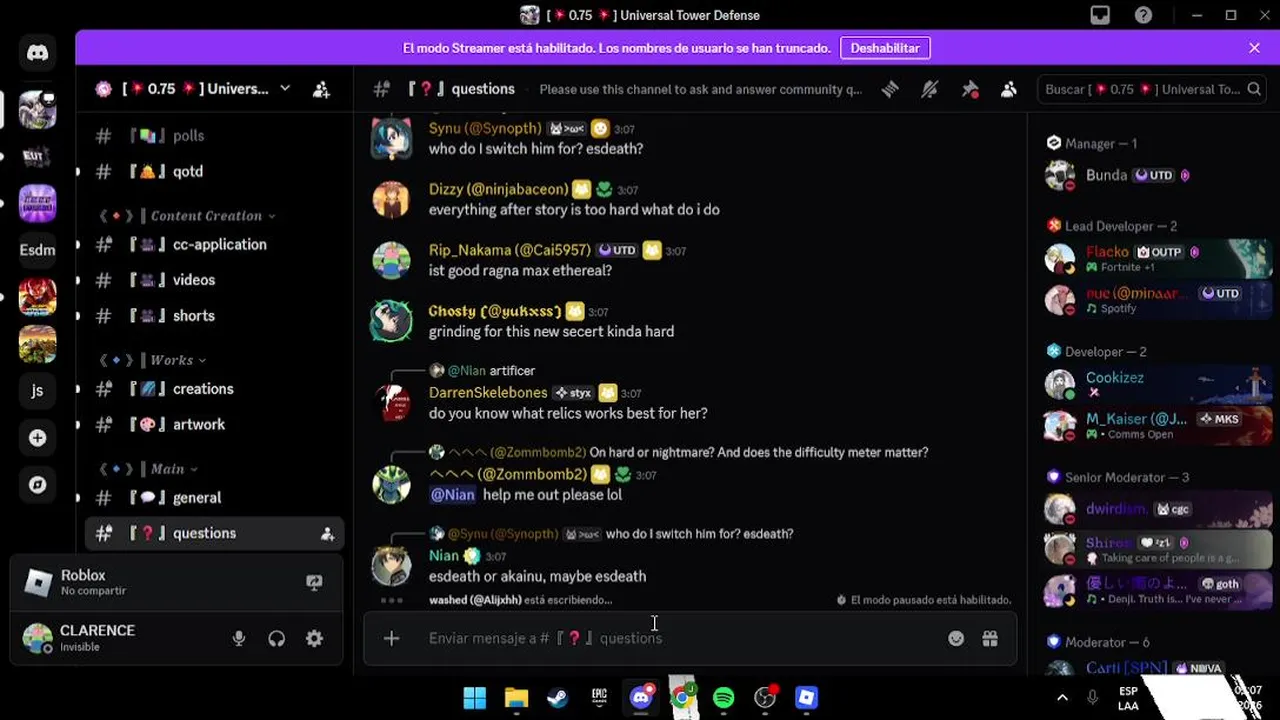Open the Threads icon in channel header

point(889,89)
